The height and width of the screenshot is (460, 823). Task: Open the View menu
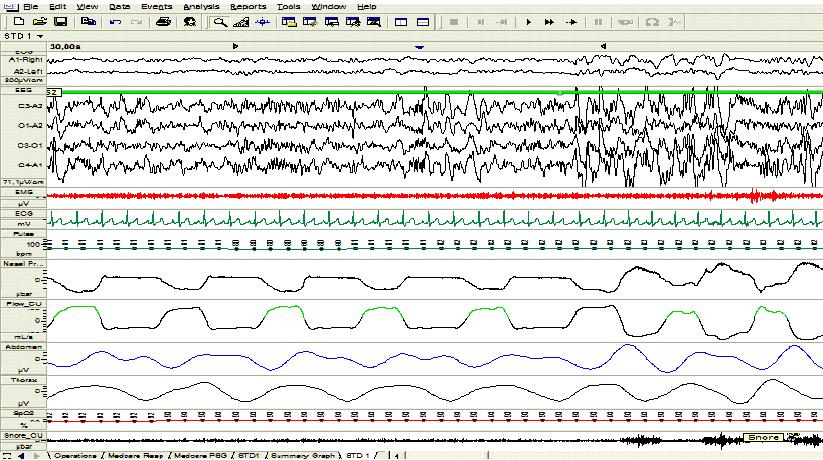coord(87,6)
